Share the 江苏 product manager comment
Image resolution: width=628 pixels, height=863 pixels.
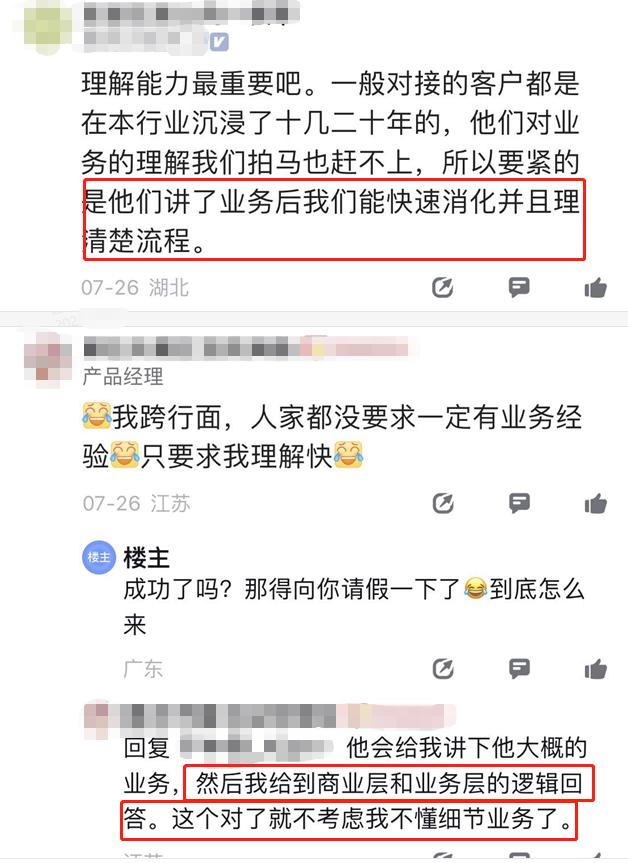click(443, 503)
